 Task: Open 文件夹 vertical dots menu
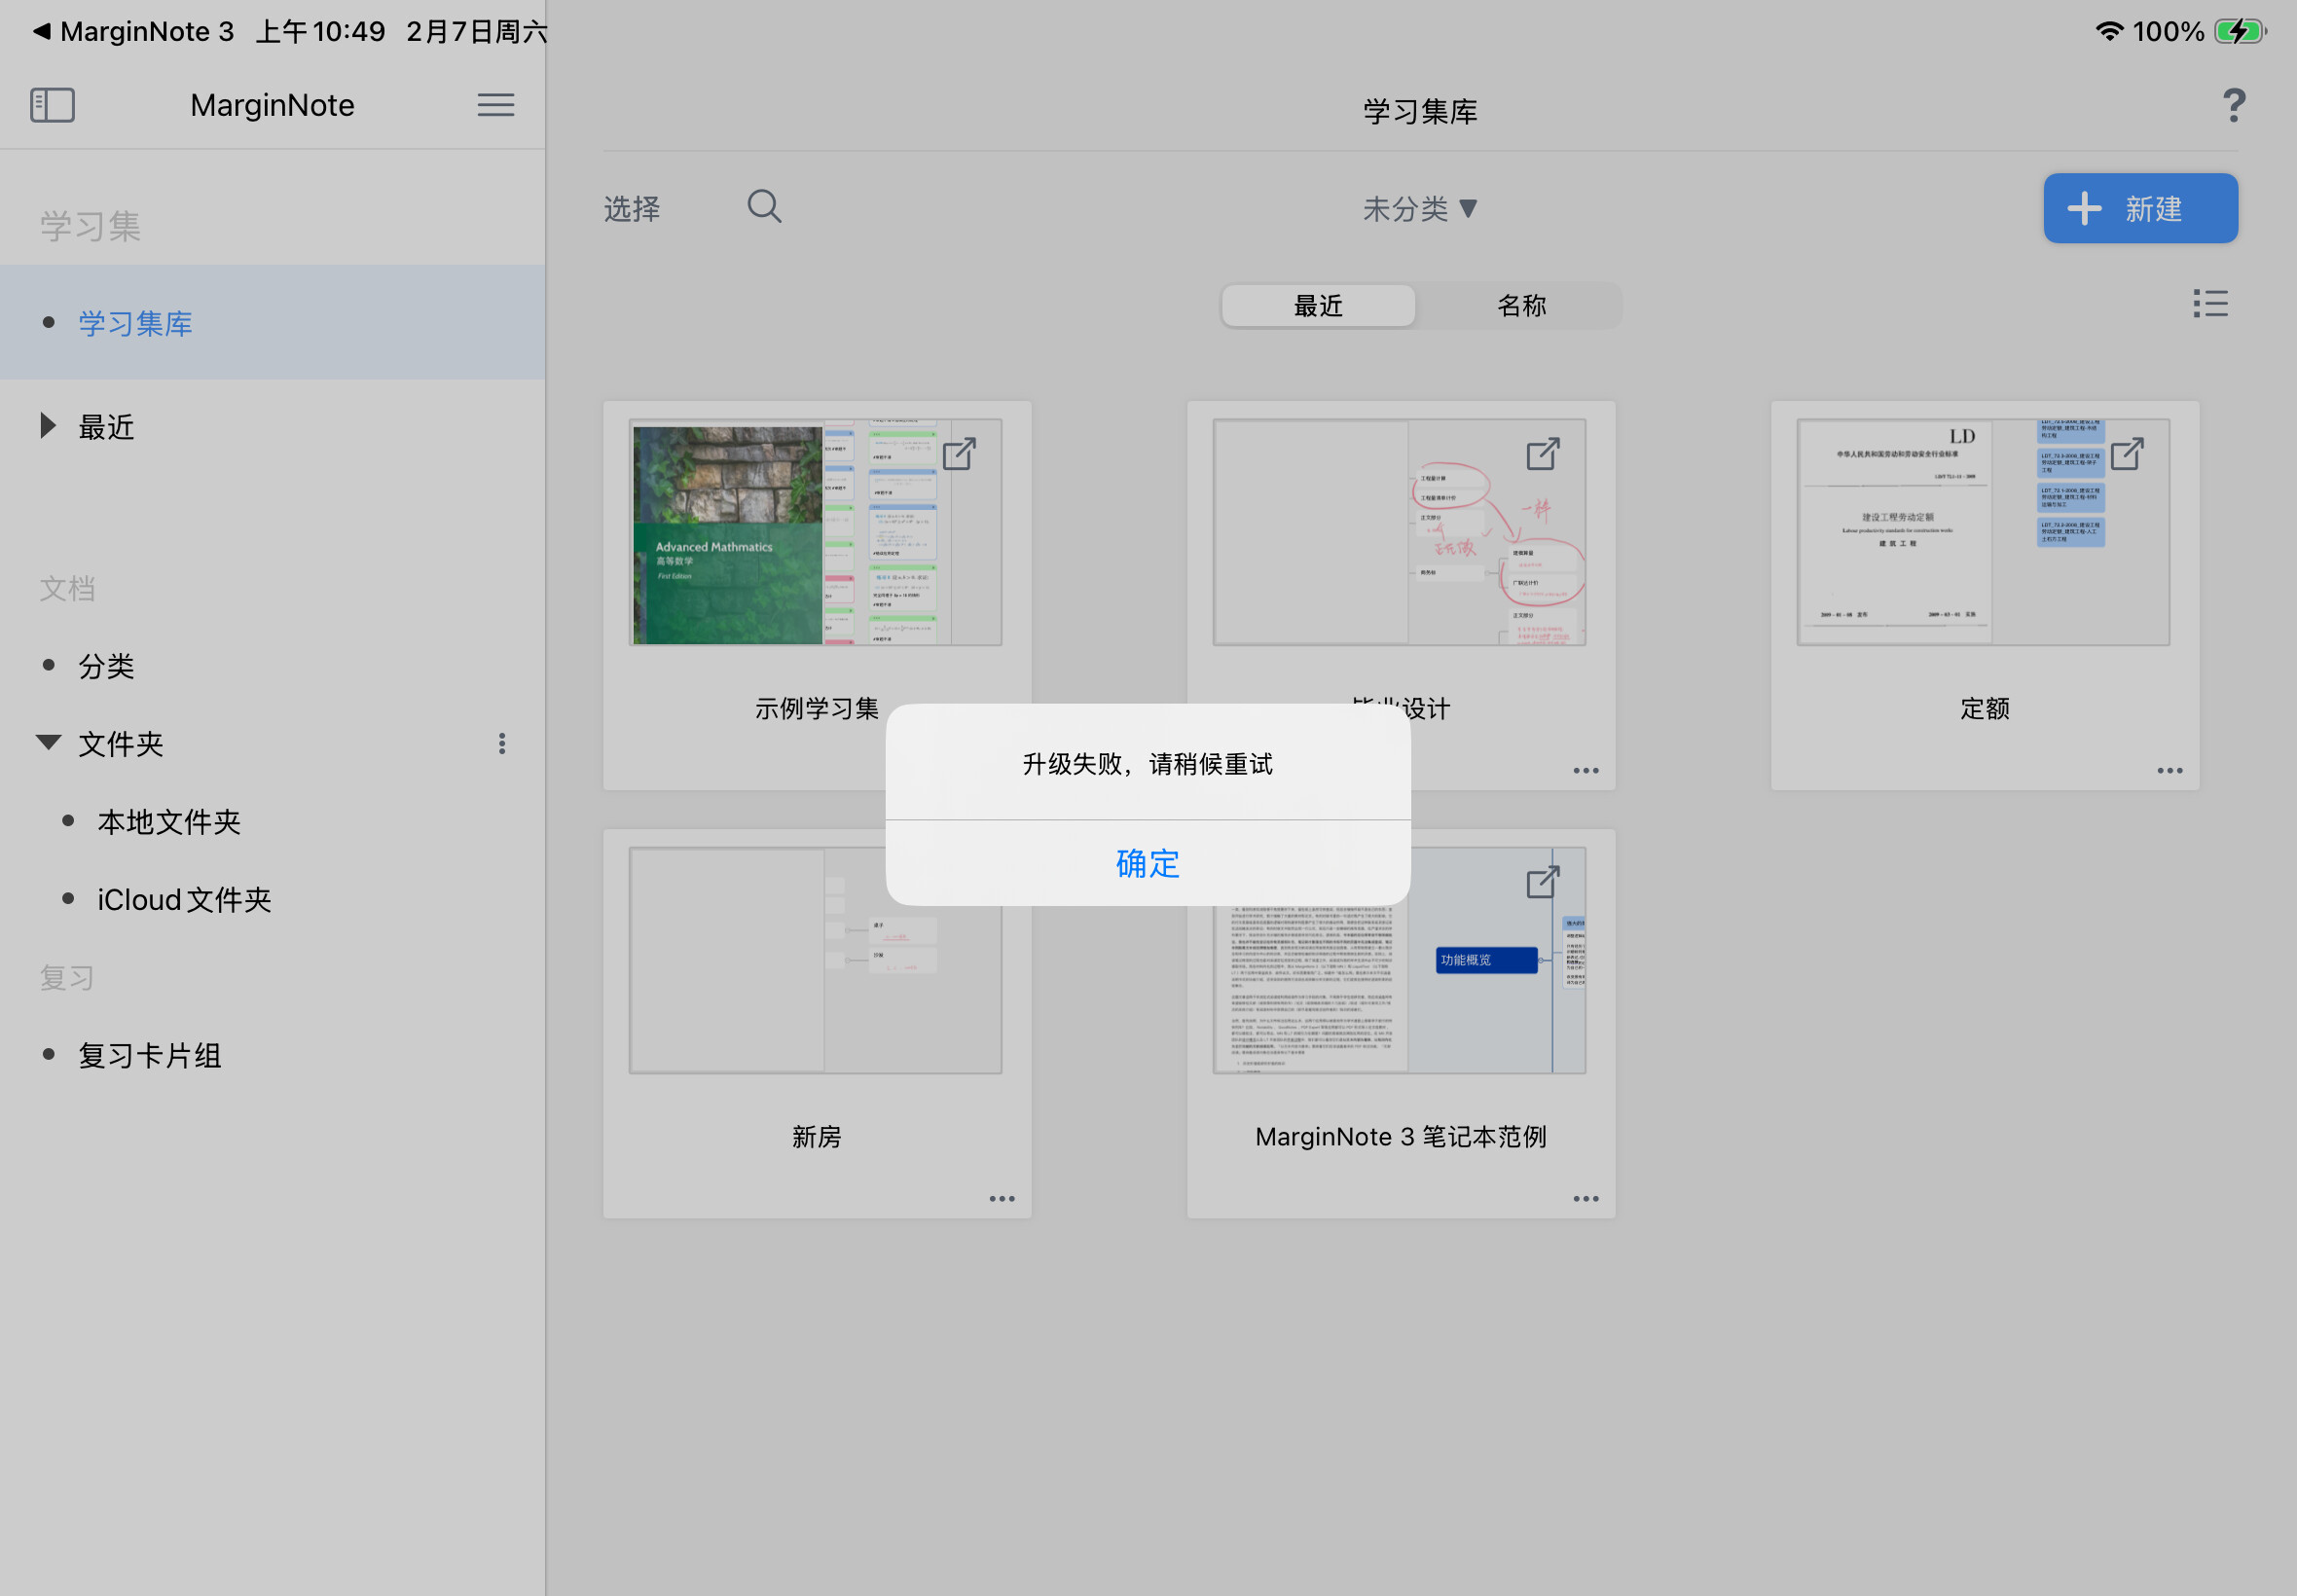pos(502,743)
